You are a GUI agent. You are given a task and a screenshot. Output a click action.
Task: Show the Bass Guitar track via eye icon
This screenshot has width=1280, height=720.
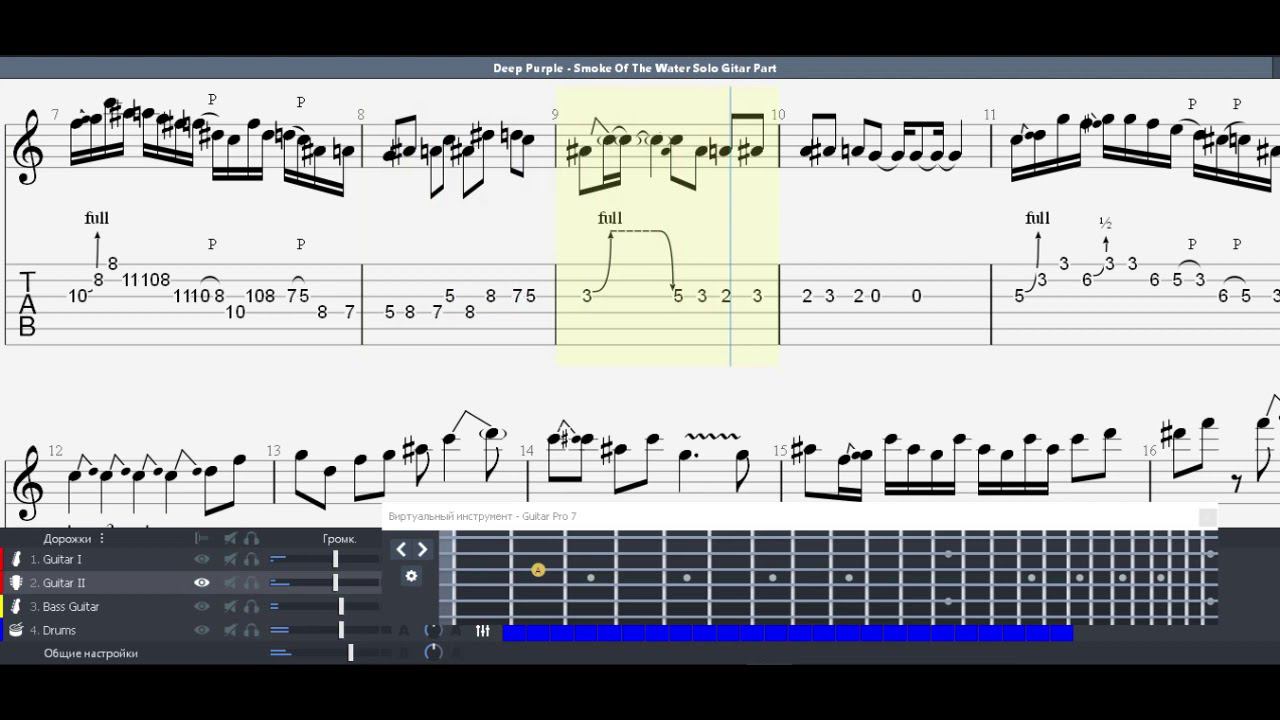tap(202, 606)
